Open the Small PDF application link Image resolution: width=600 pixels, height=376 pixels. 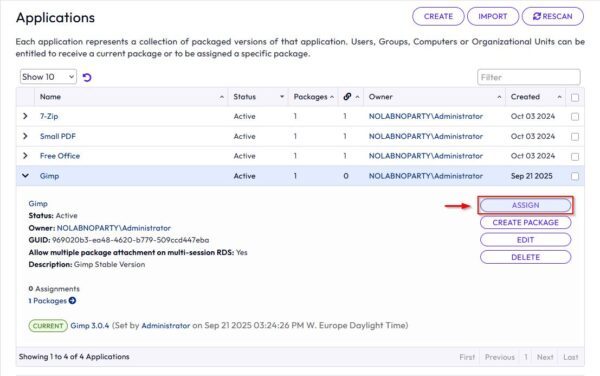click(58, 136)
